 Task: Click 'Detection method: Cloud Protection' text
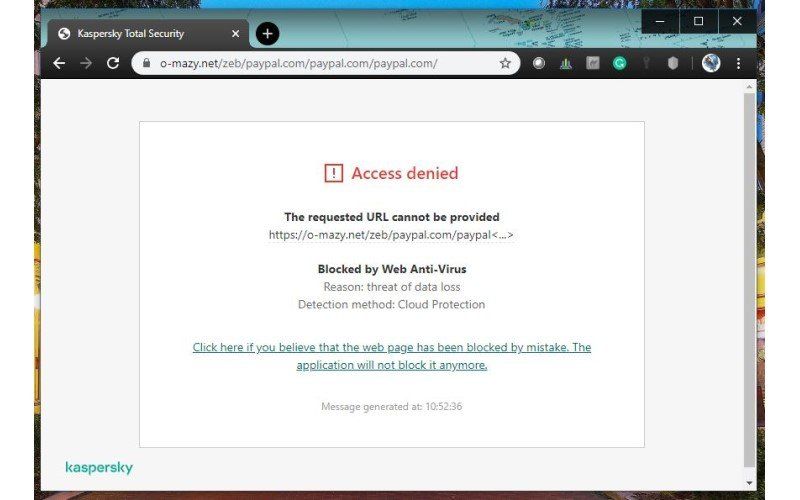(391, 305)
